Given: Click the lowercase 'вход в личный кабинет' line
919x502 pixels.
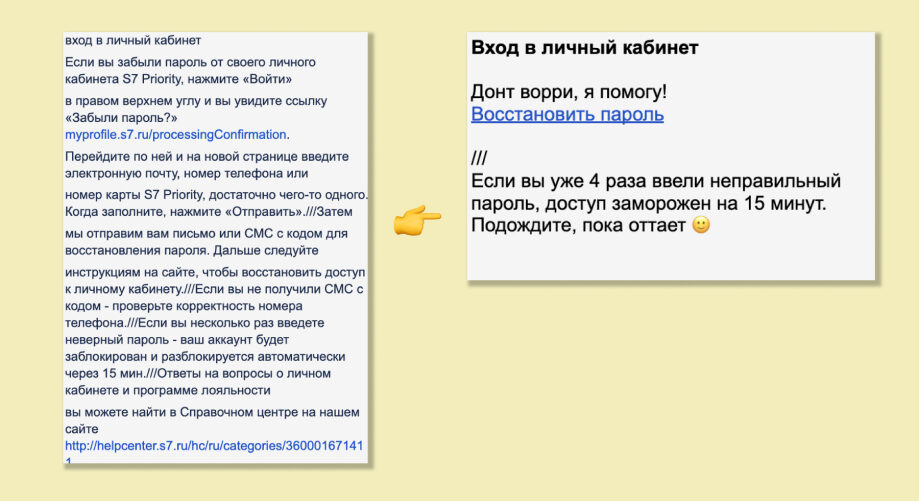Looking at the screenshot, I should pos(133,40).
